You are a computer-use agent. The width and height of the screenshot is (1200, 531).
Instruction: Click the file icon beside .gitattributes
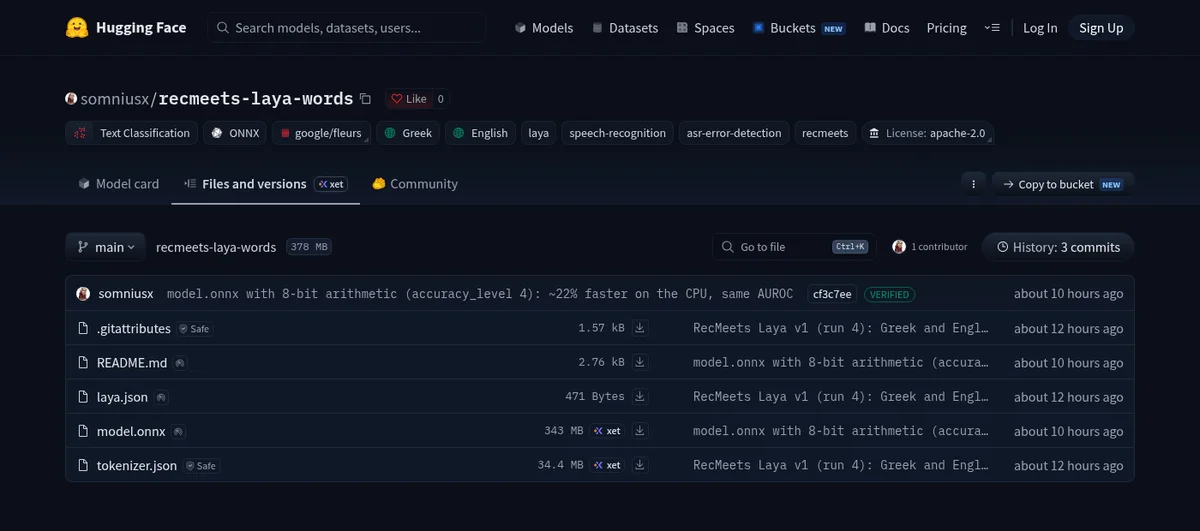[x=84, y=328]
